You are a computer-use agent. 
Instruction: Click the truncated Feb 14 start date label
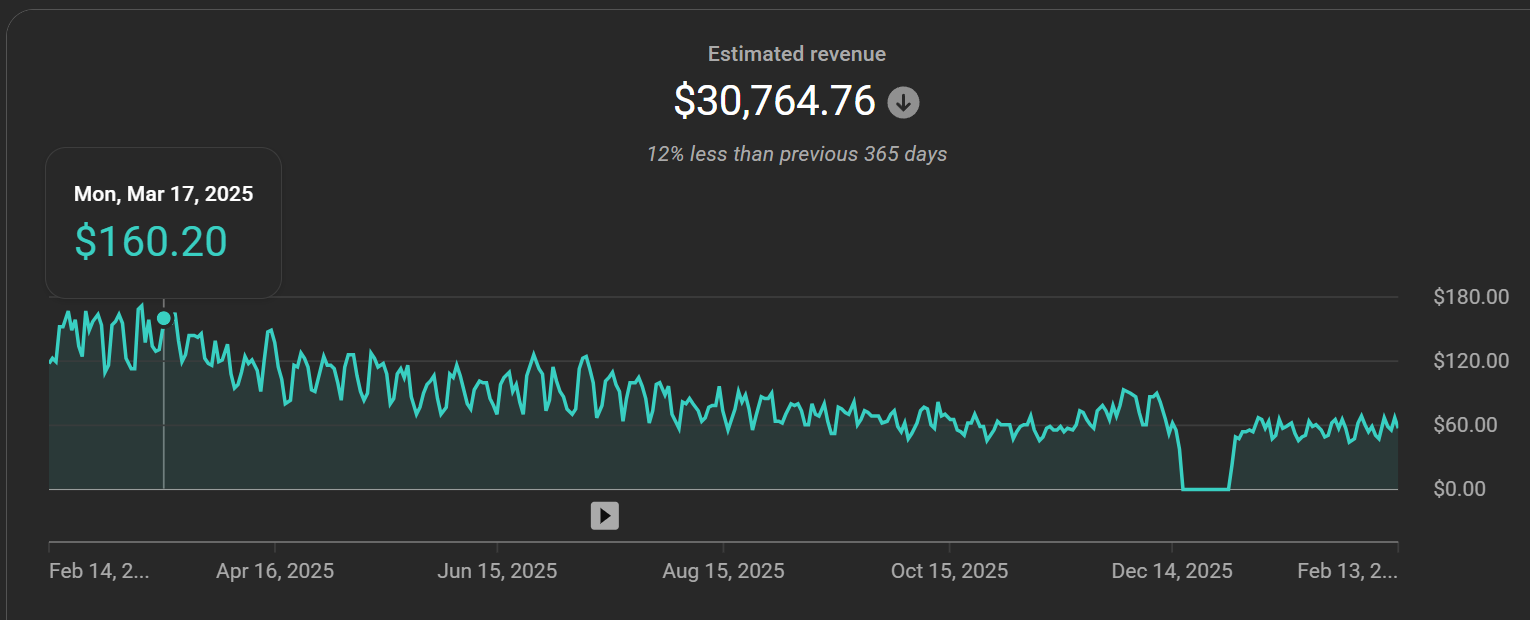(99, 571)
